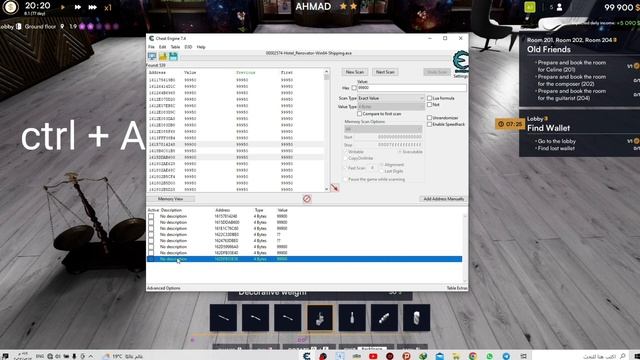
Task: Click the Previous column header
Action: [246, 72]
